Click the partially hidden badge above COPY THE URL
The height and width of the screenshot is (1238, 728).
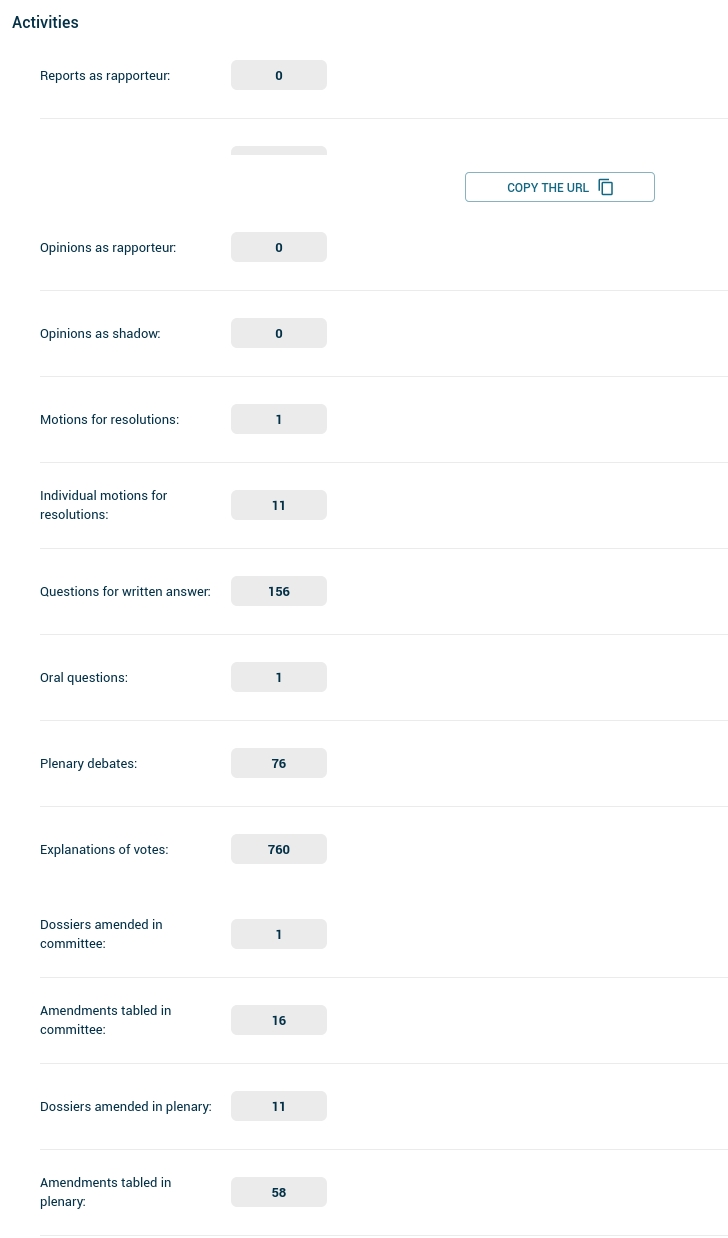(x=279, y=153)
